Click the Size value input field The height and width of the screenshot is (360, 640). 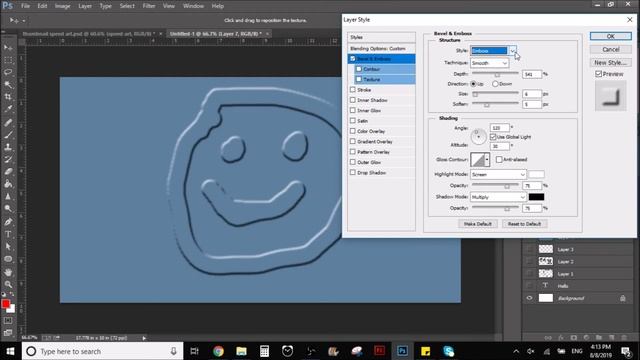(x=532, y=94)
